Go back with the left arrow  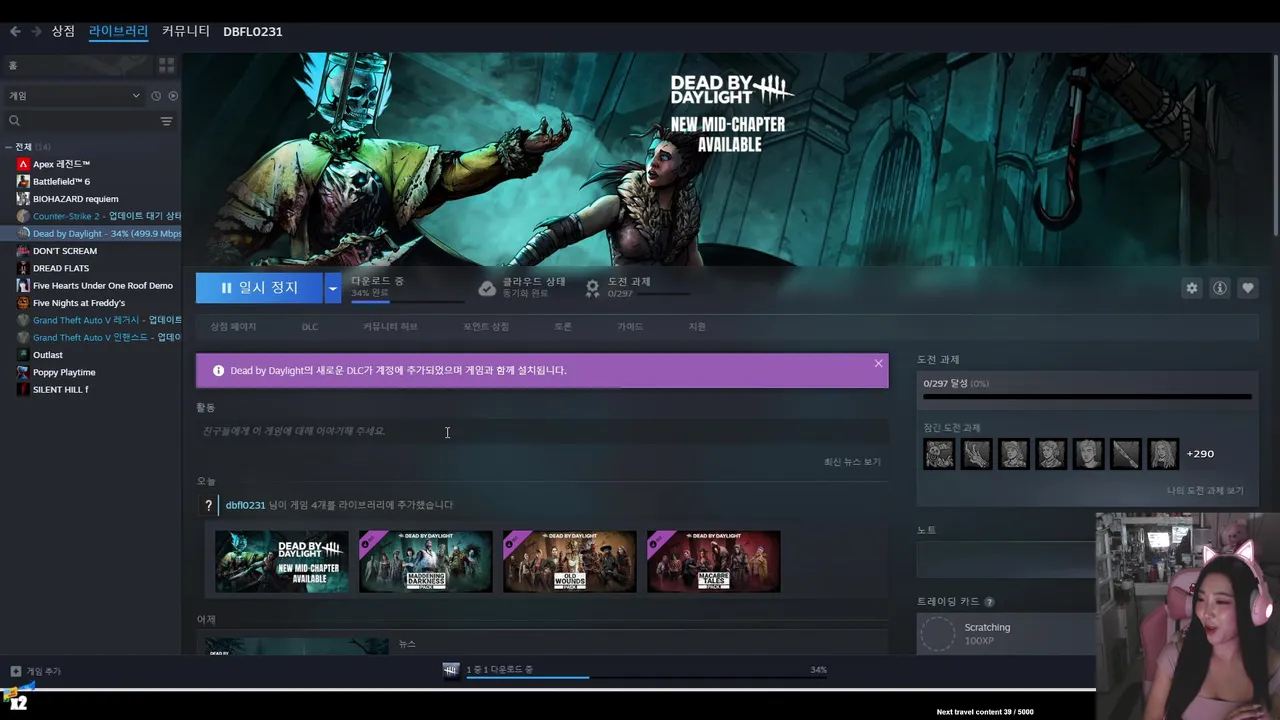click(15, 31)
